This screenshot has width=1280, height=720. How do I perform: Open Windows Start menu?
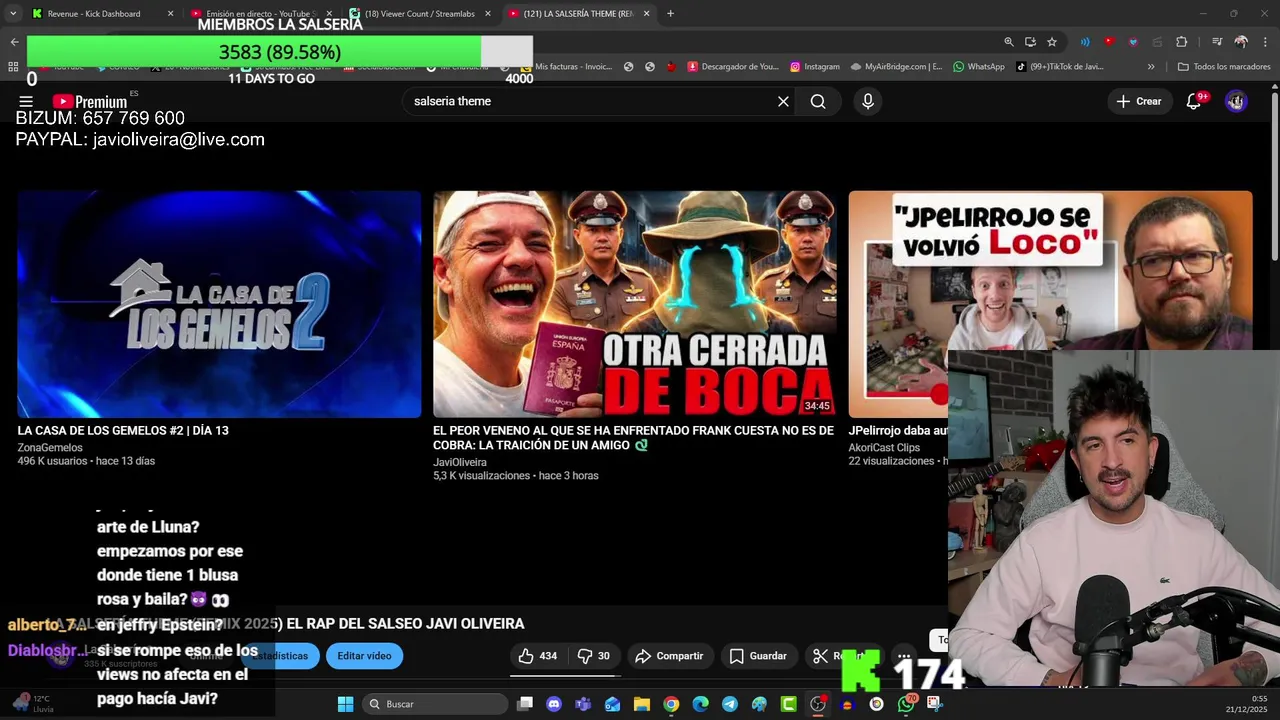tap(345, 704)
